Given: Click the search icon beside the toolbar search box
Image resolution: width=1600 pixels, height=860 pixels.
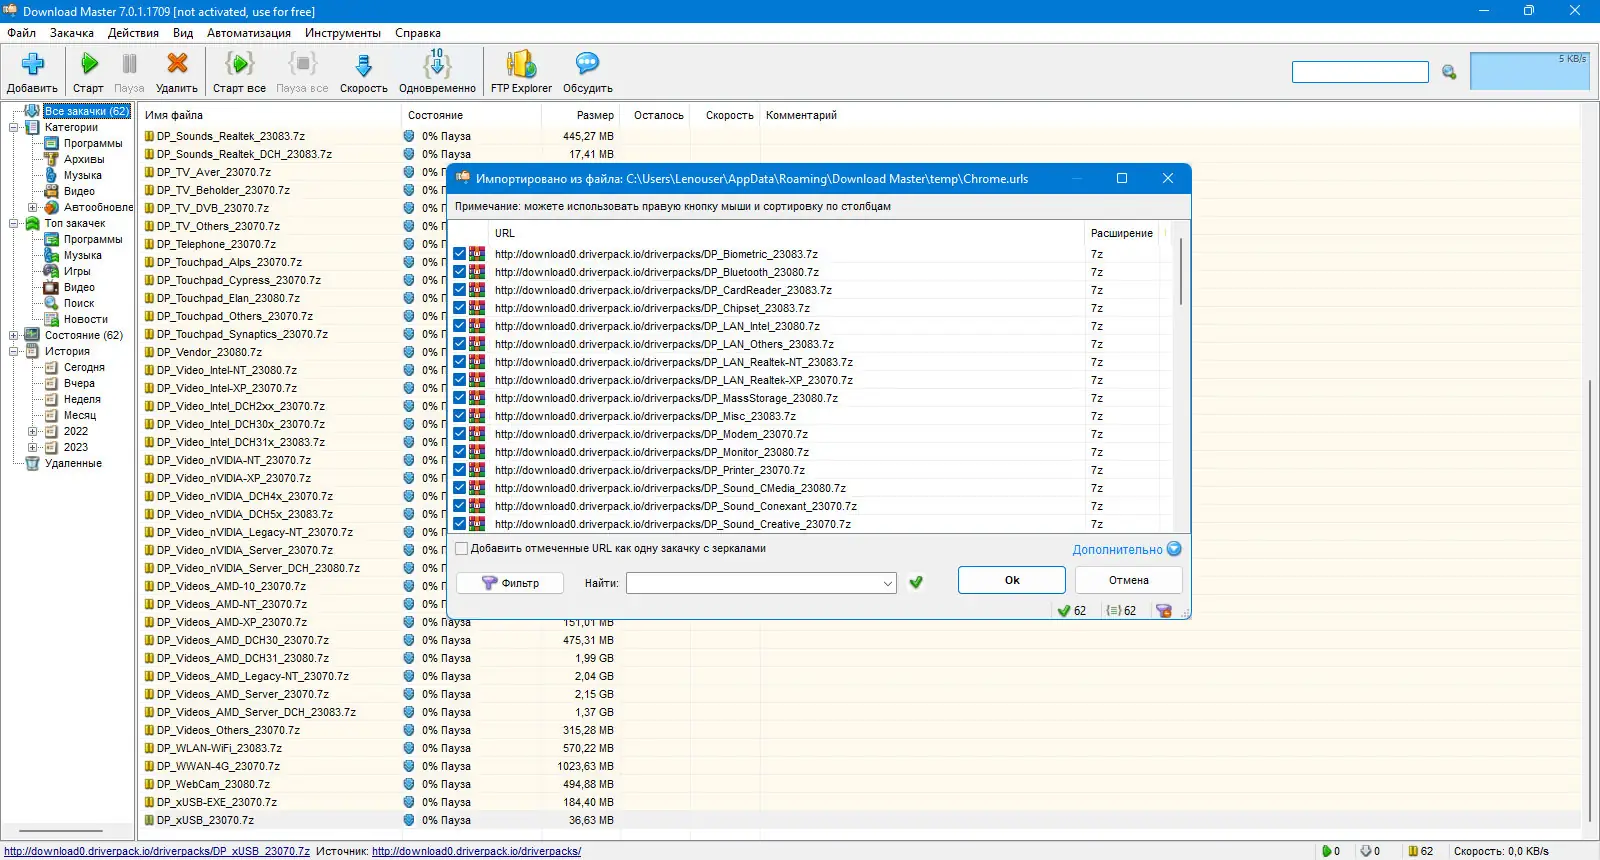Looking at the screenshot, I should coord(1449,72).
